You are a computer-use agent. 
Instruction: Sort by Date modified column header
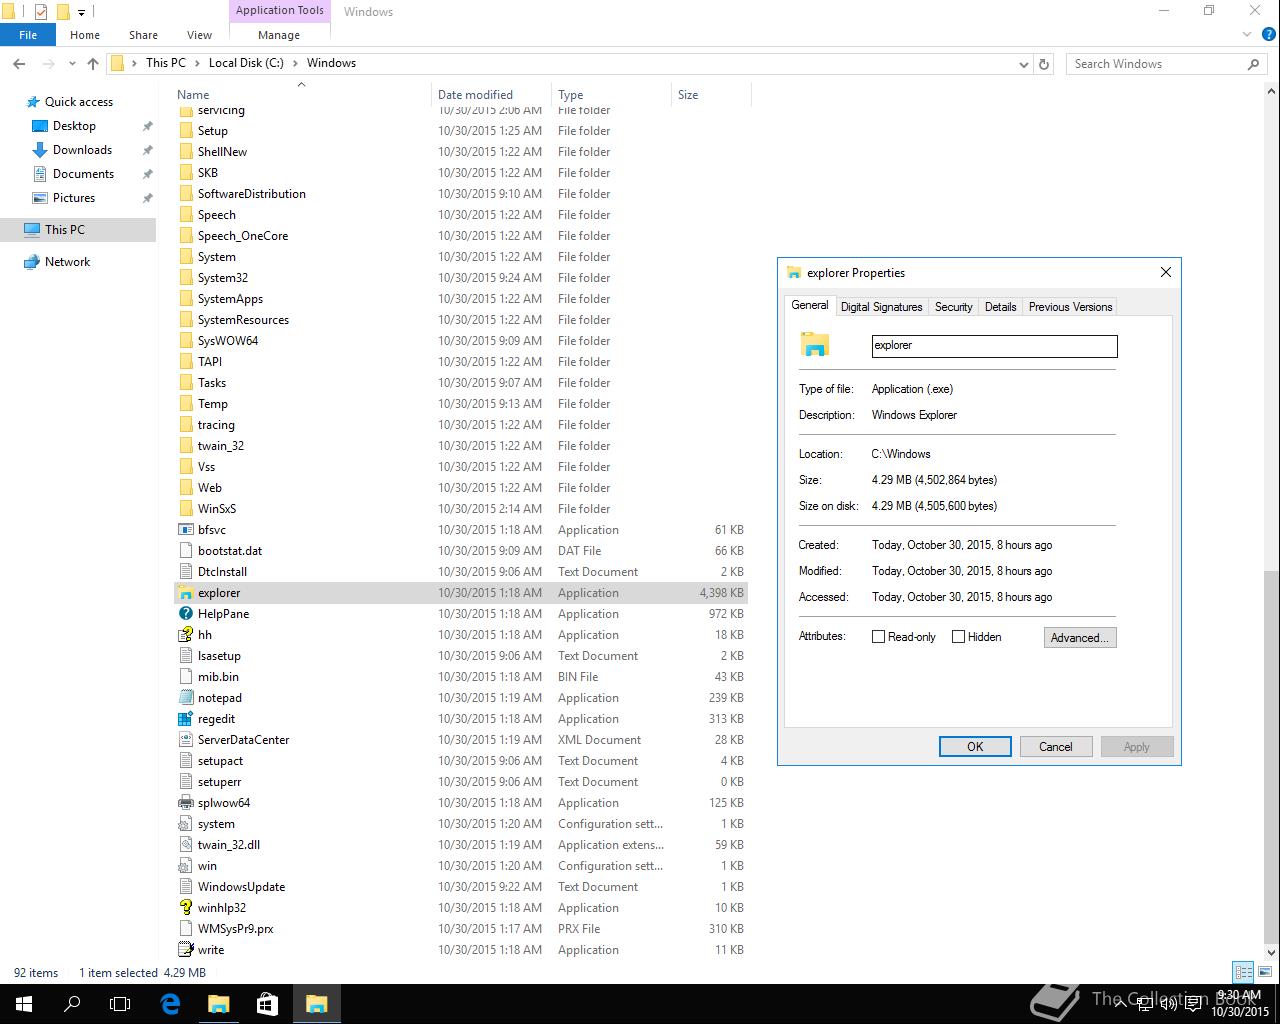coord(491,95)
